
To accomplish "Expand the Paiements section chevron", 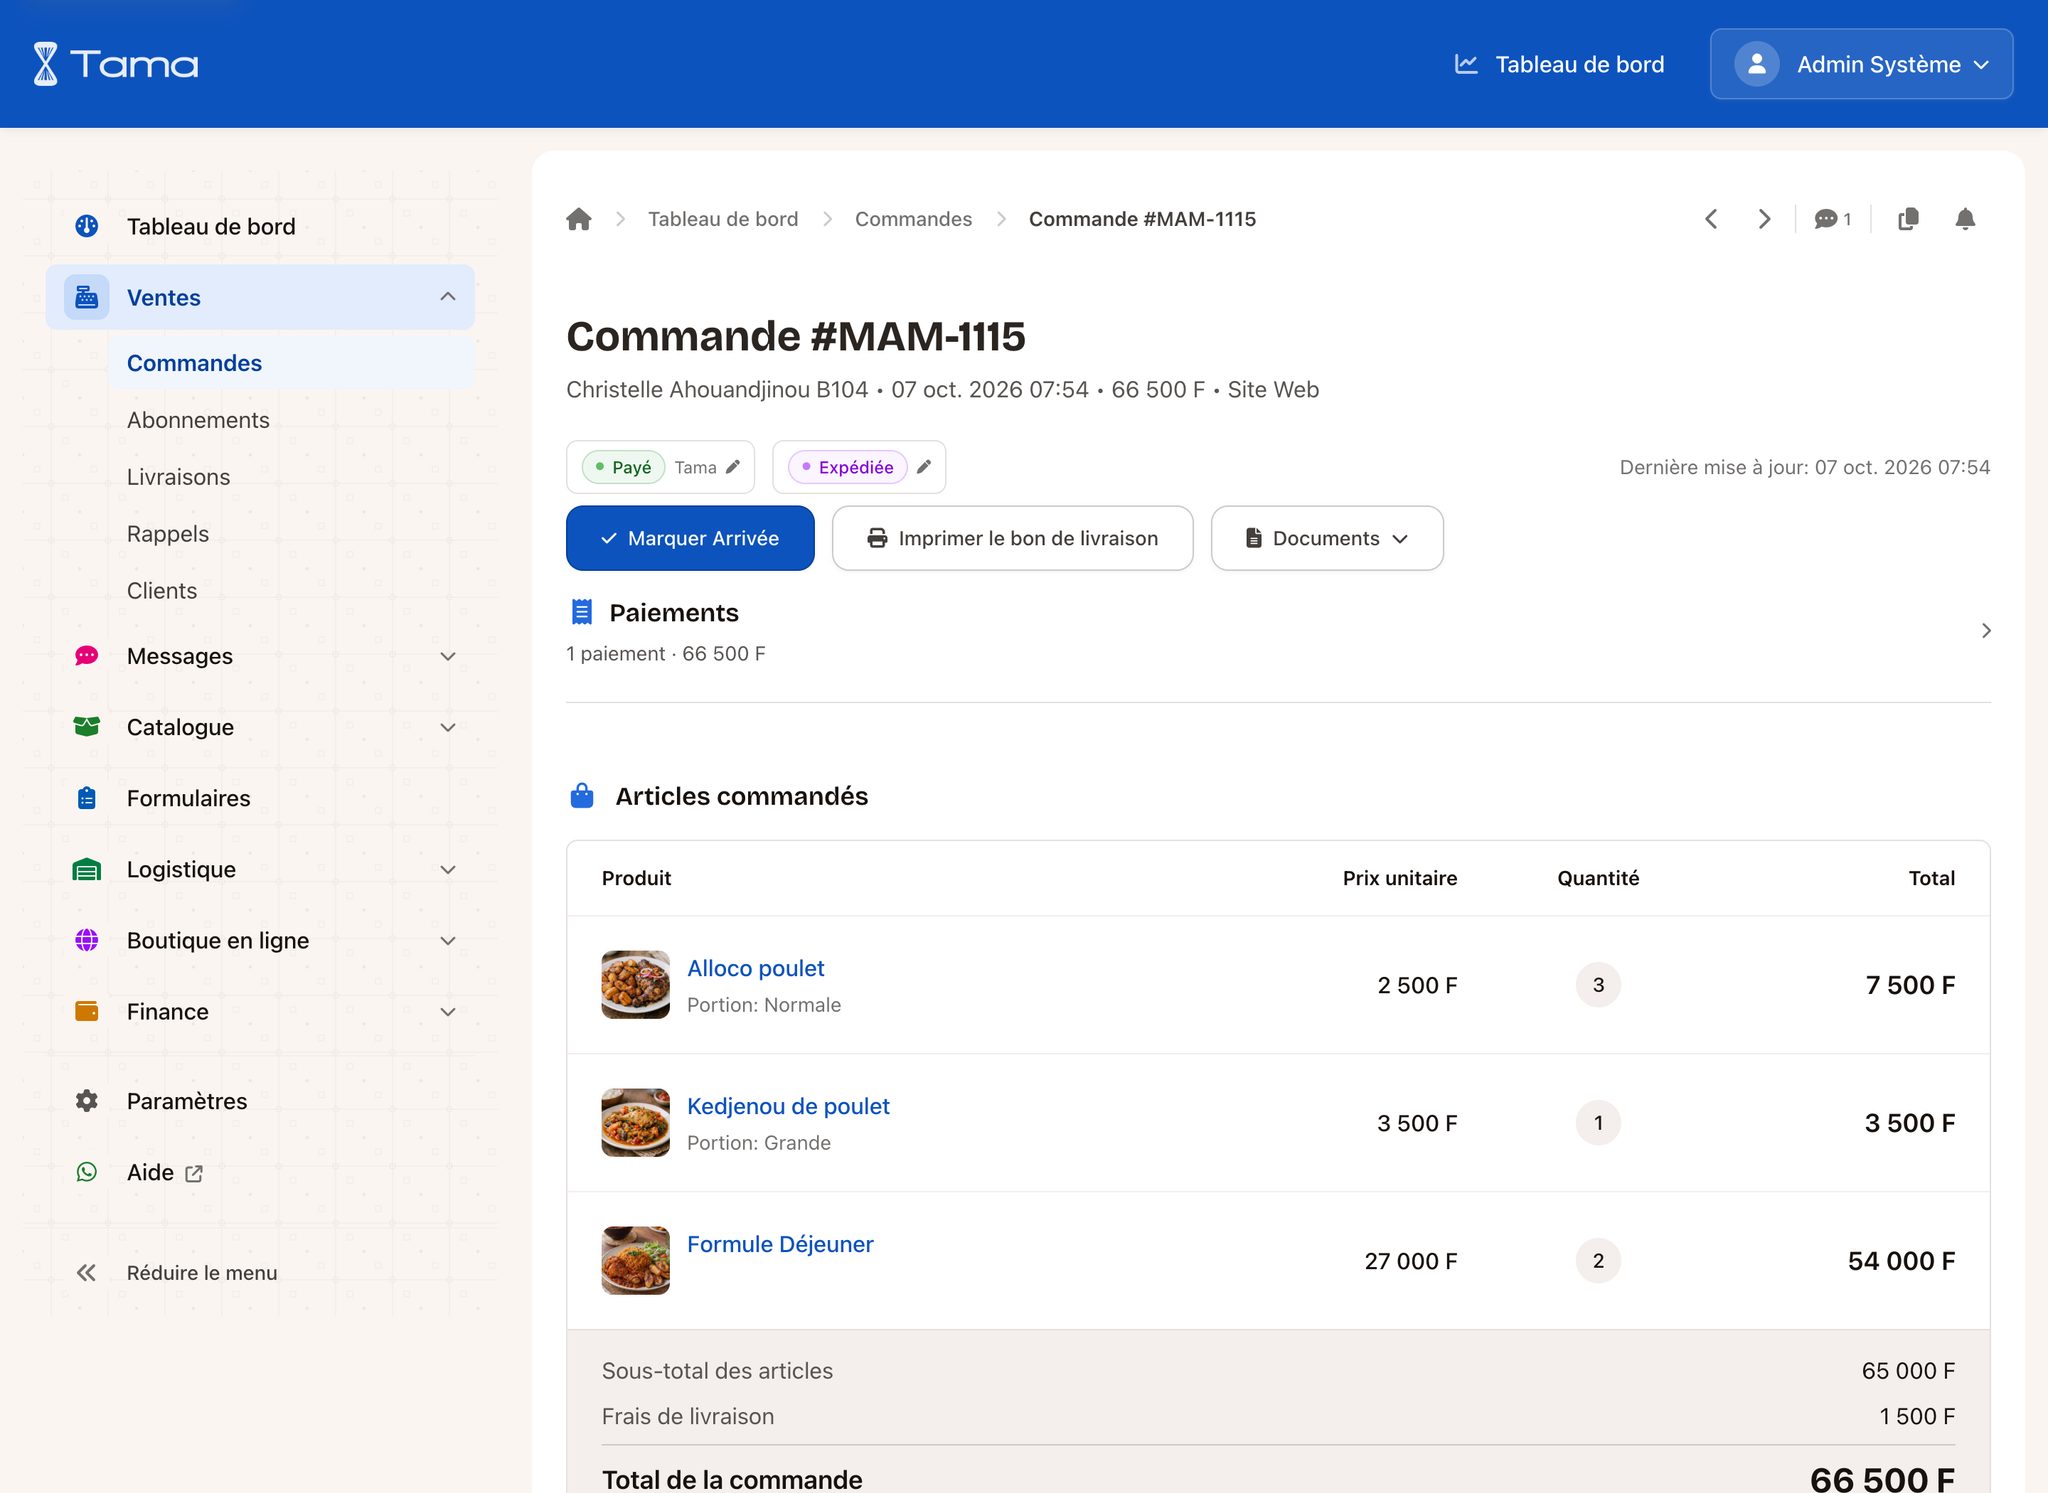I will tap(1986, 630).
